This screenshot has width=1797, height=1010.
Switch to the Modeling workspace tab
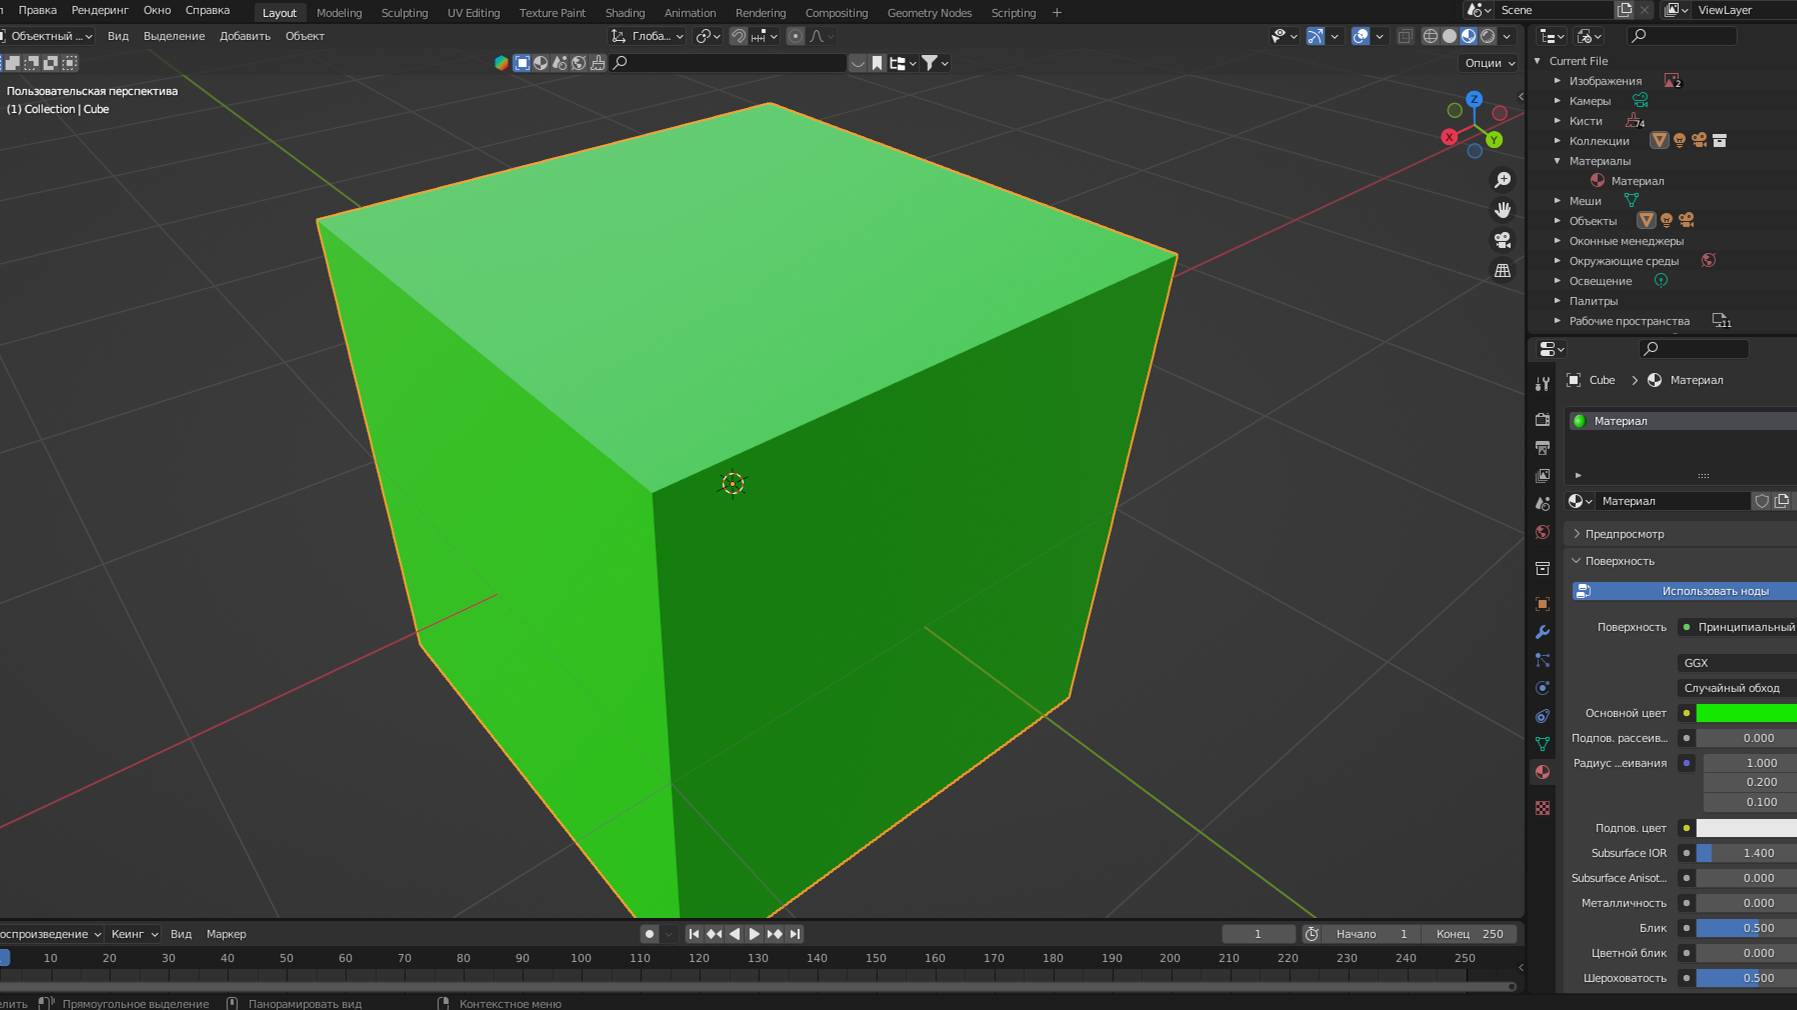339,13
